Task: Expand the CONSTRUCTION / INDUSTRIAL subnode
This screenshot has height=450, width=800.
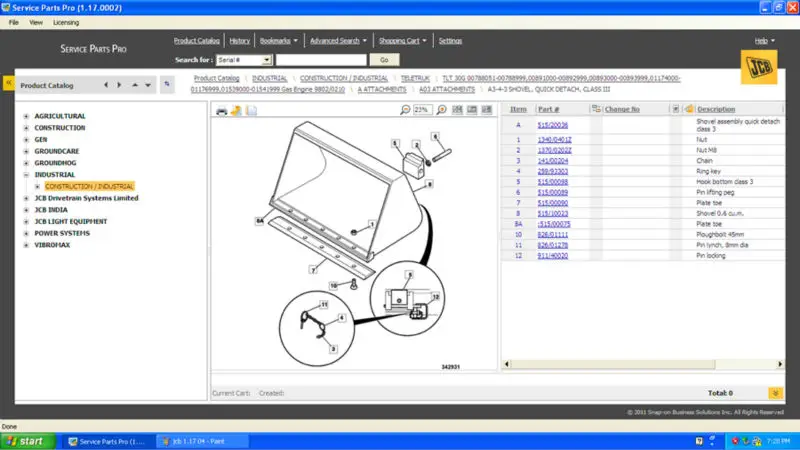Action: (37, 187)
